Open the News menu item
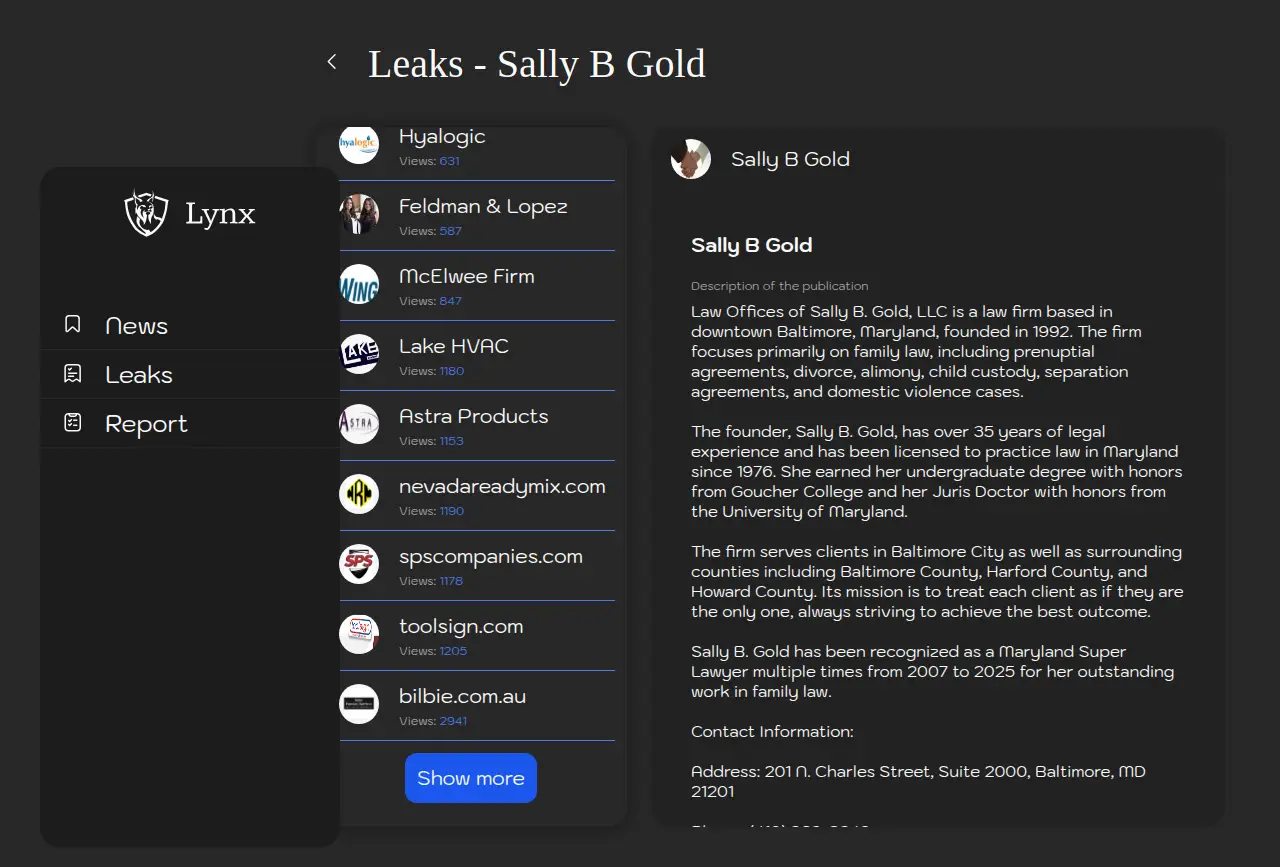Image resolution: width=1280 pixels, height=867 pixels. (x=136, y=326)
